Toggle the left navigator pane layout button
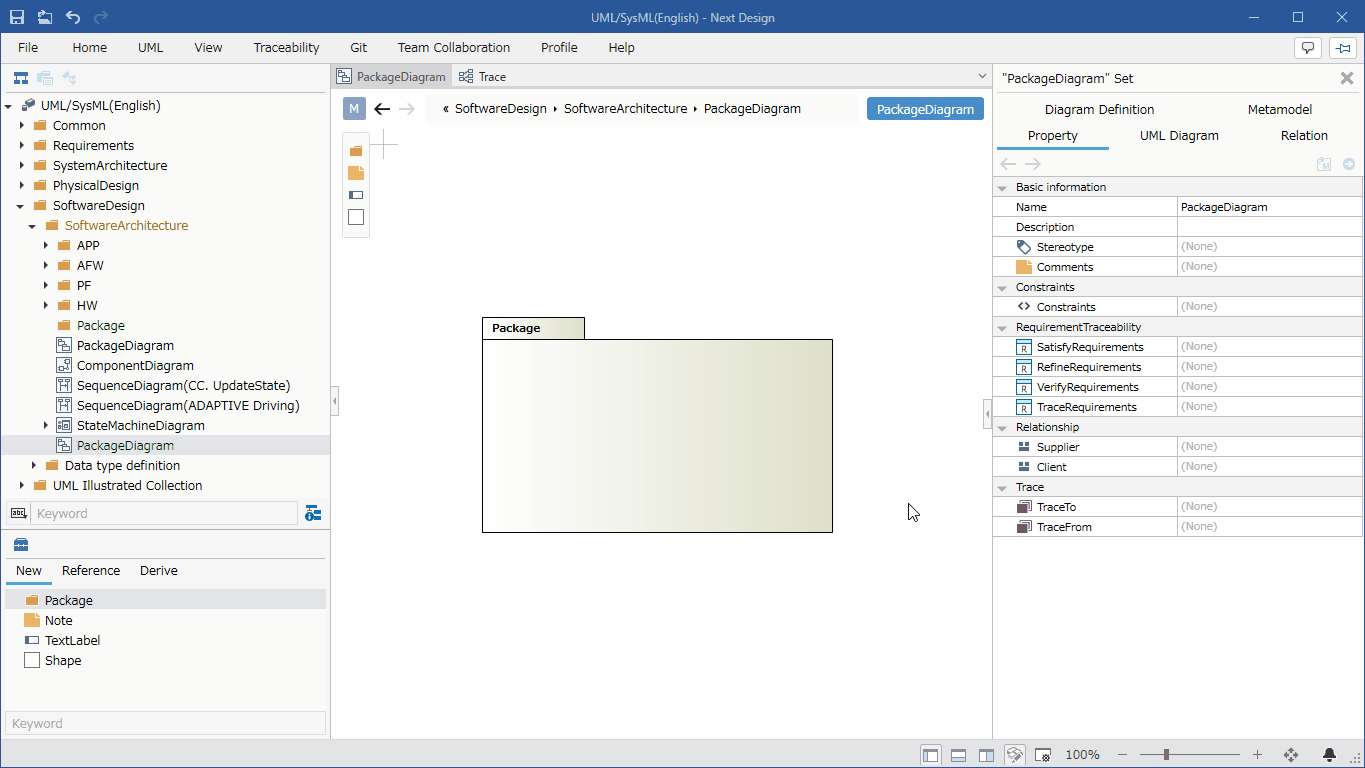Screen dimensions: 1365x768 coord(930,755)
